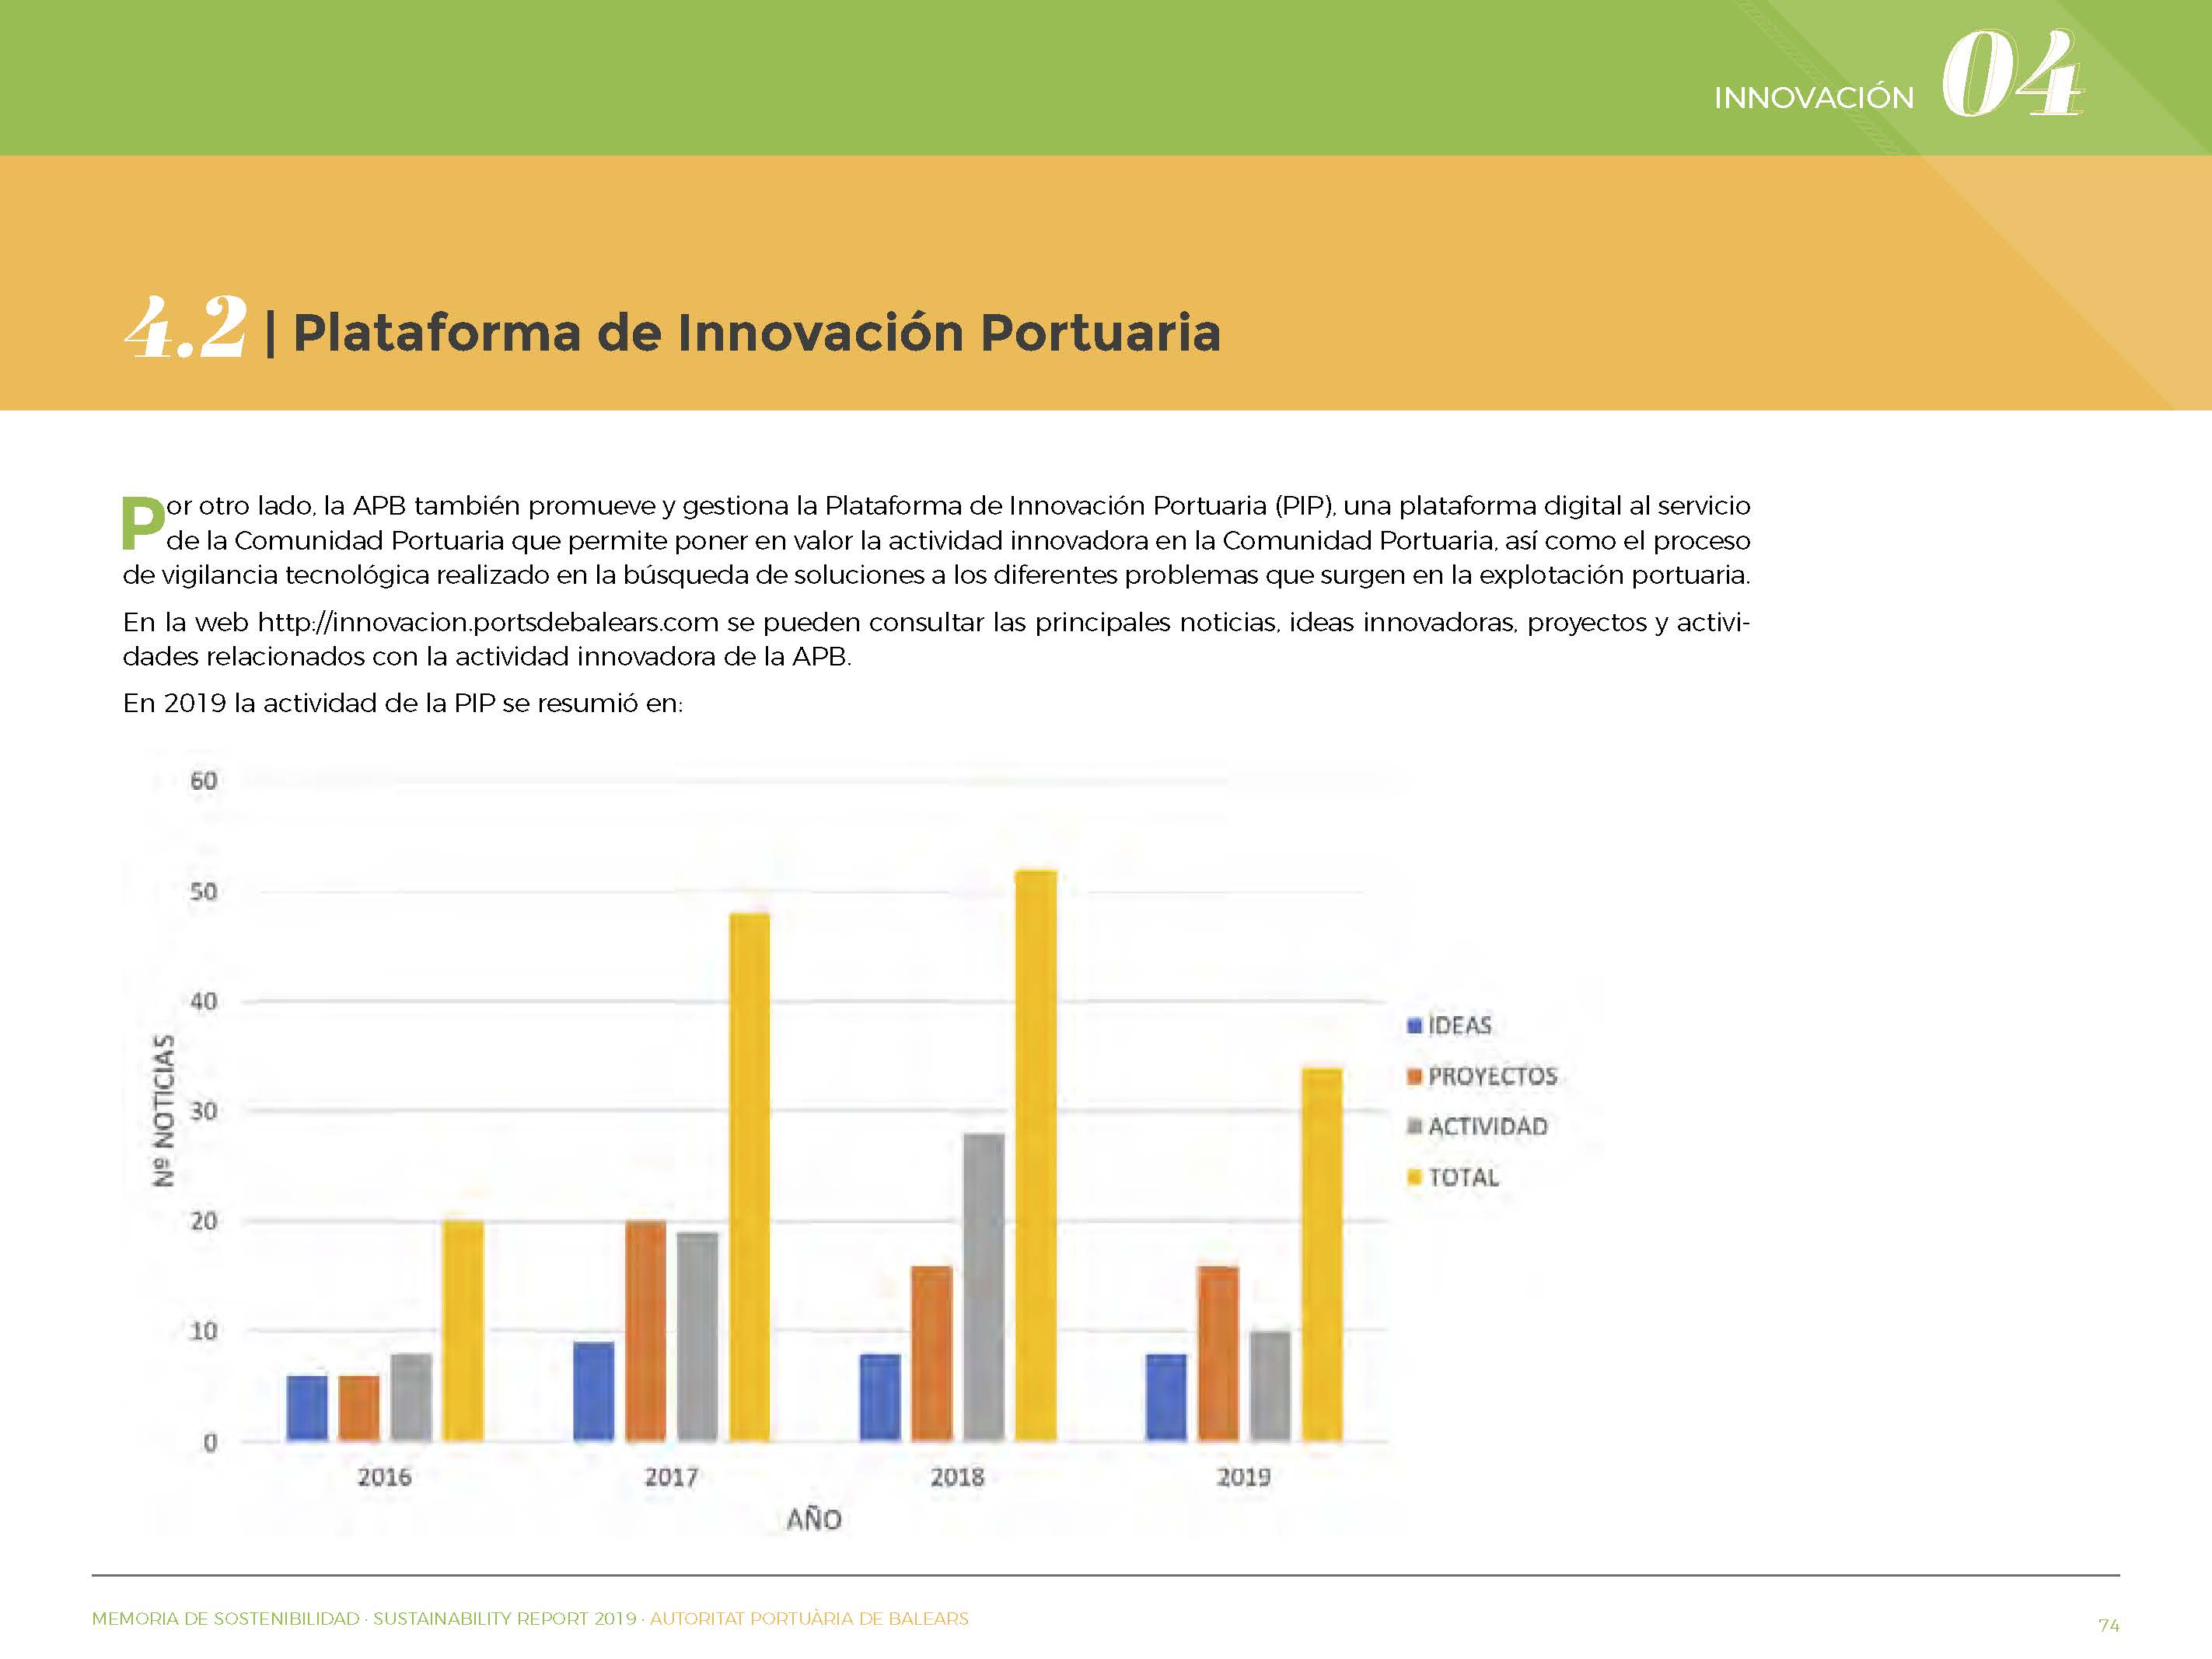Click the 2019 orange PROYECTOS bar
Image resolution: width=2212 pixels, height=1659 pixels.
pyautogui.click(x=1218, y=1353)
